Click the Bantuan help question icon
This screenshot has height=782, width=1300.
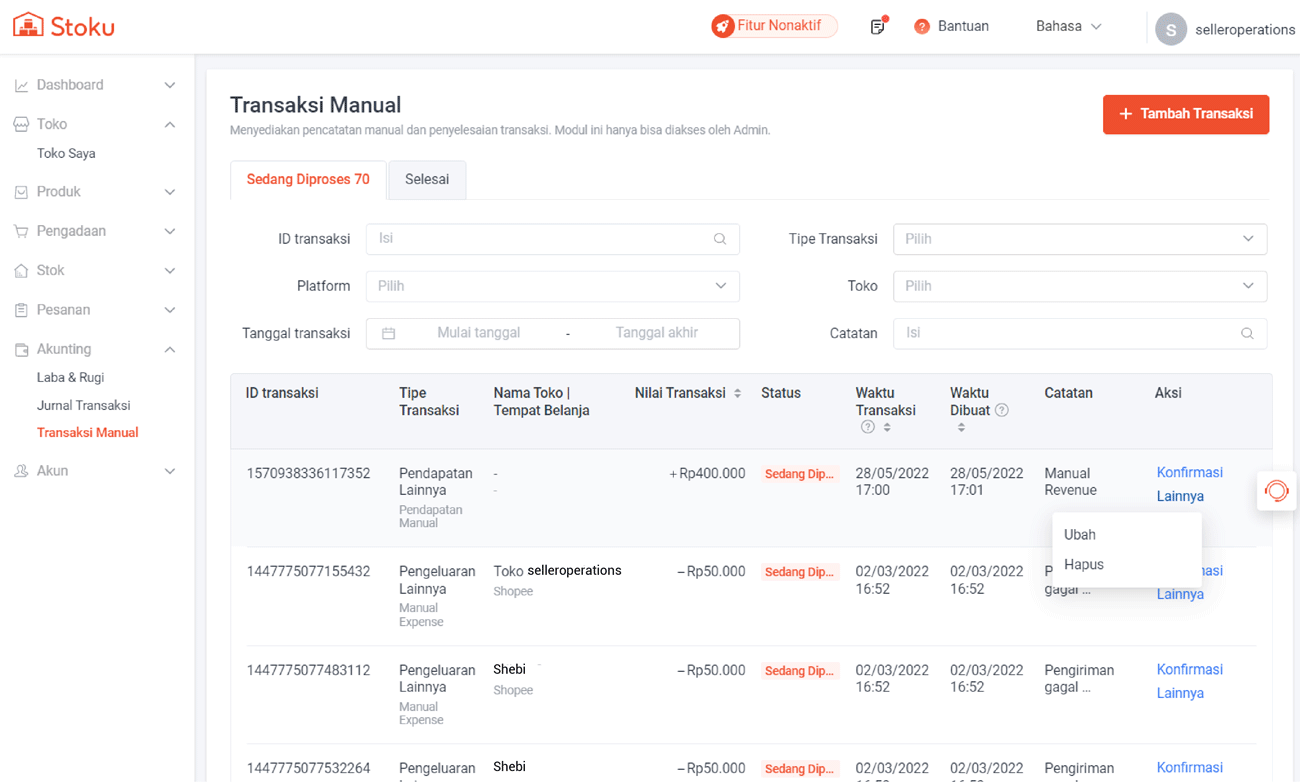click(x=922, y=27)
